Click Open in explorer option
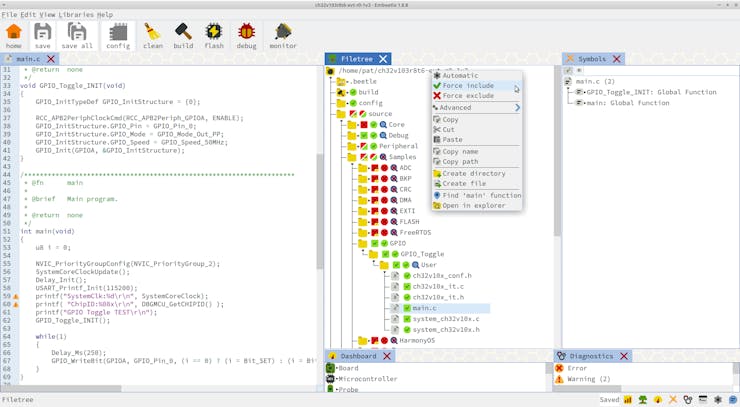Viewport: 740px width, 407px height. click(473, 206)
